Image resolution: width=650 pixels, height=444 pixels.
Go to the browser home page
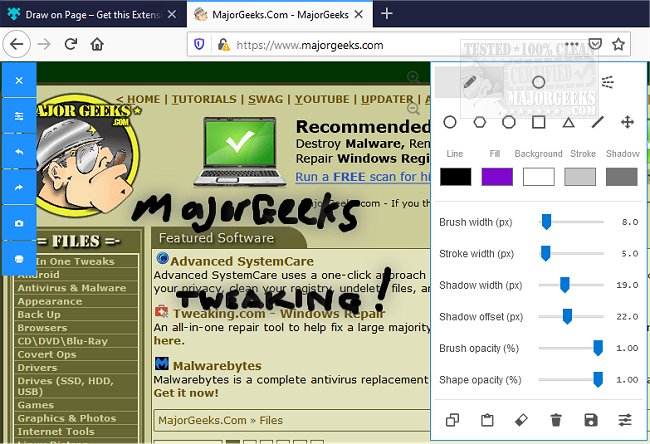[x=97, y=44]
